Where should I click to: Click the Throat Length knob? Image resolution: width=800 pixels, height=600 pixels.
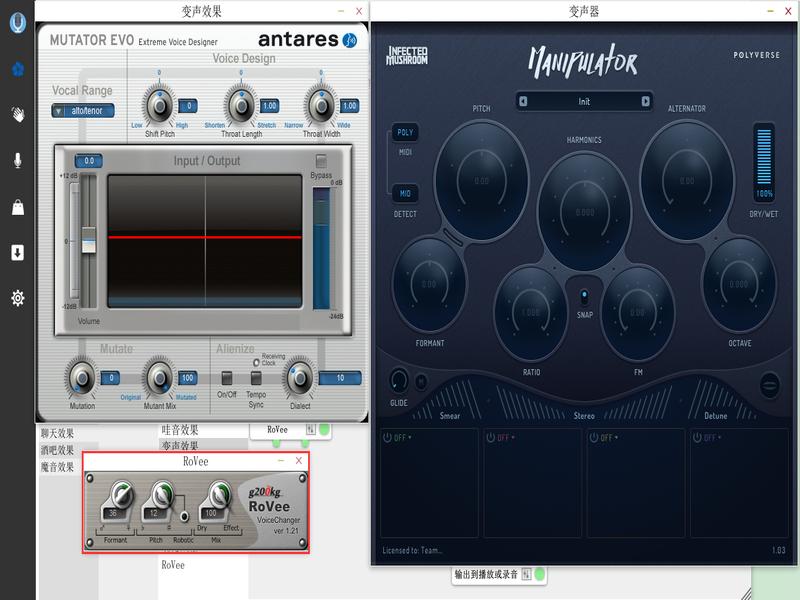241,106
